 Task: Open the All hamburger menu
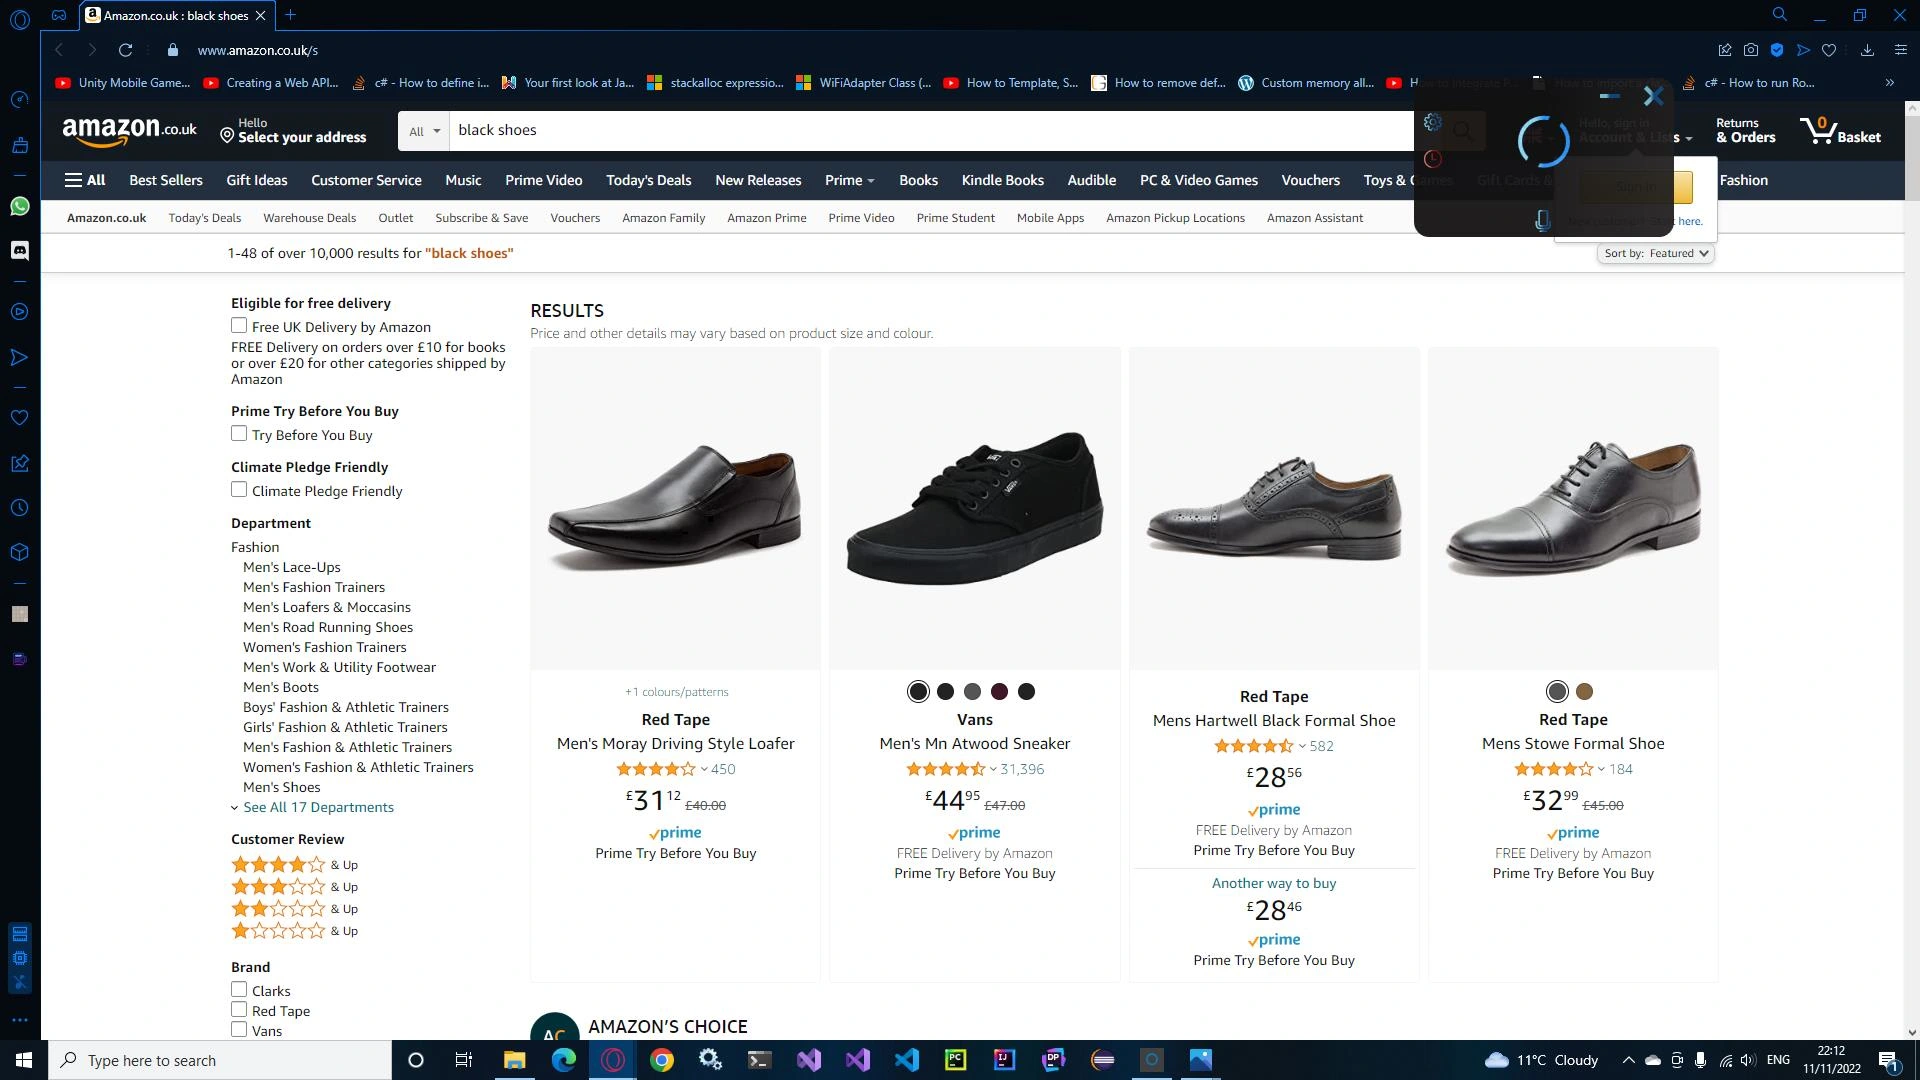click(85, 181)
